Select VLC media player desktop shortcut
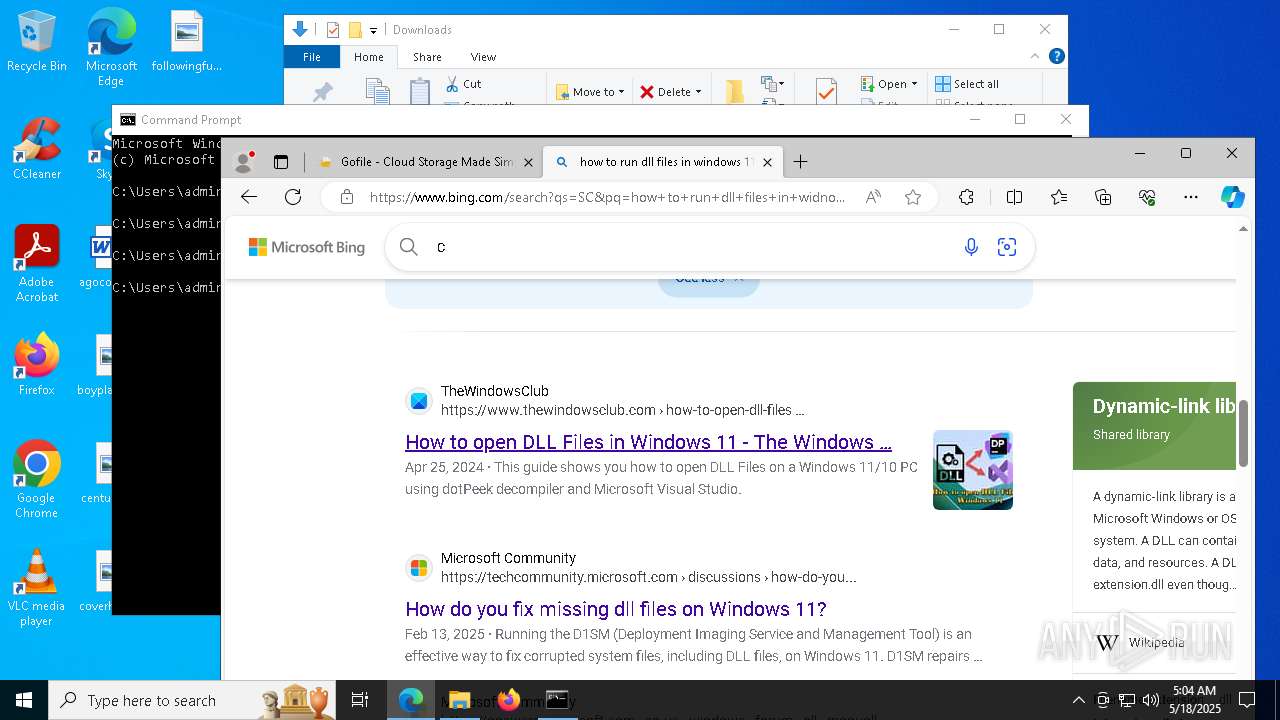 pos(36,588)
